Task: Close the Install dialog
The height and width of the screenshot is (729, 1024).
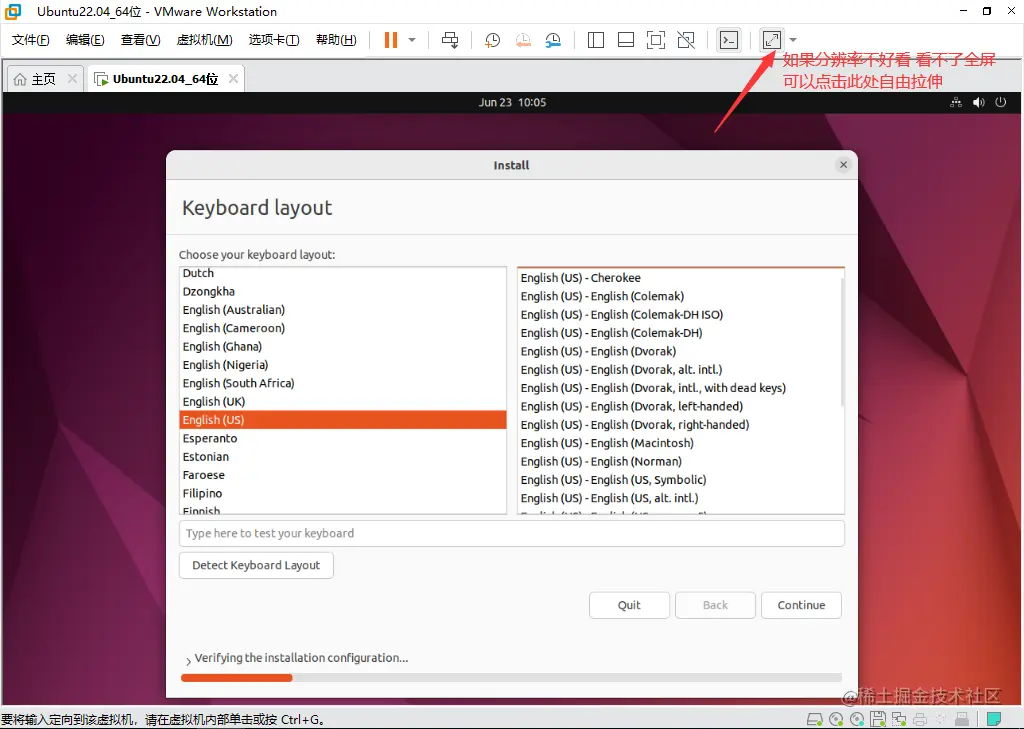Action: (x=843, y=165)
